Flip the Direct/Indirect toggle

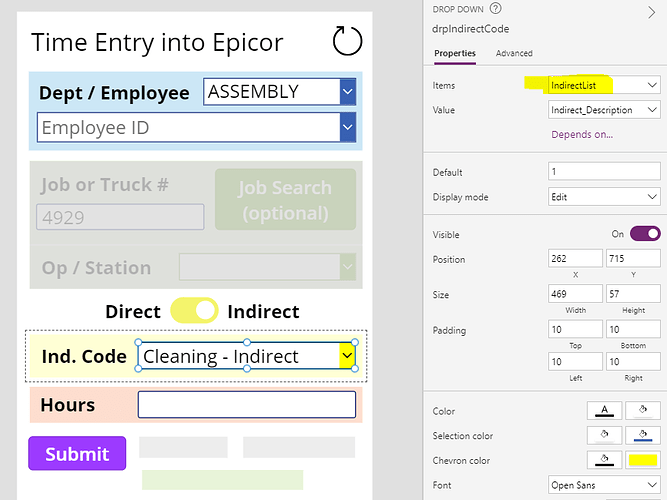(194, 311)
